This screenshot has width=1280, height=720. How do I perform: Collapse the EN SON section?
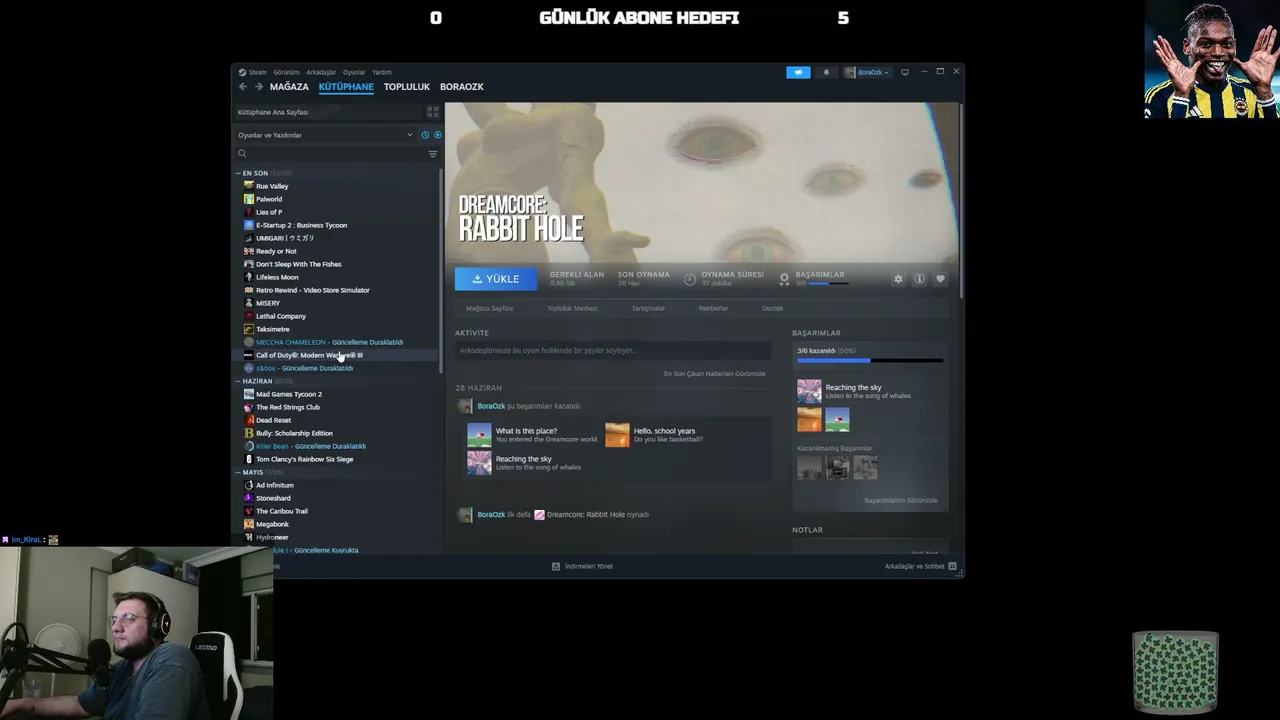[x=238, y=173]
